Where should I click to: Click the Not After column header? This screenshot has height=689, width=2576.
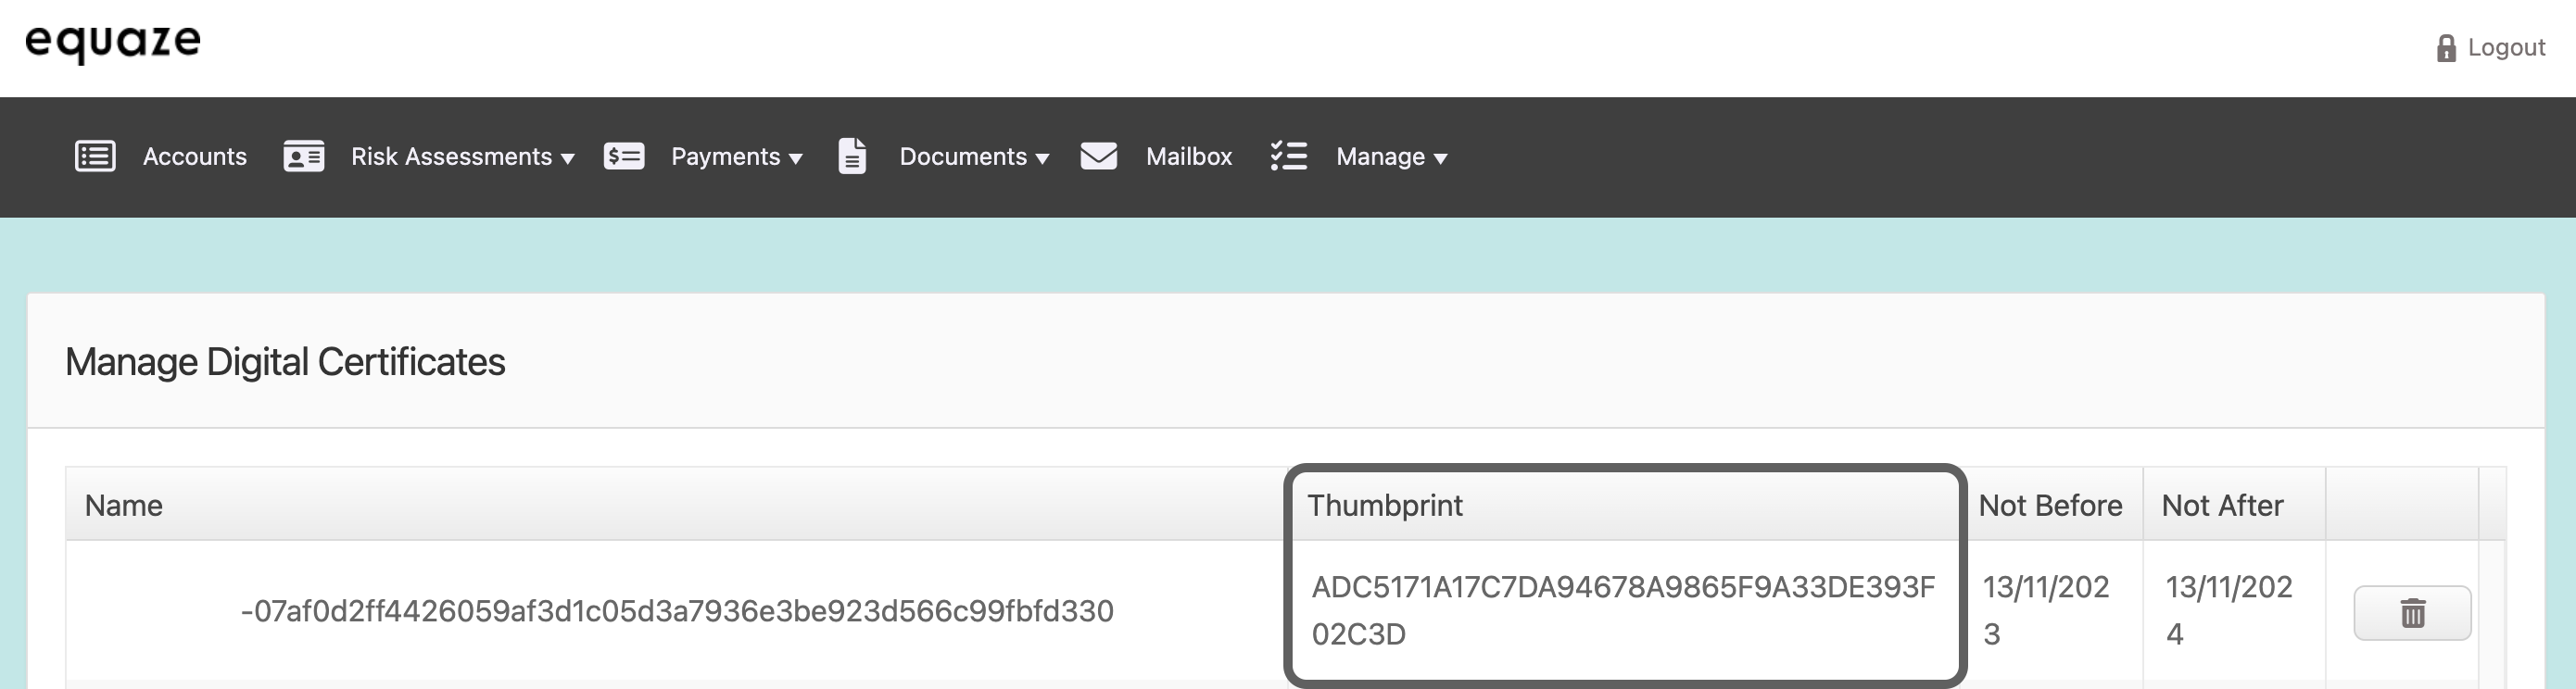(x=2222, y=505)
